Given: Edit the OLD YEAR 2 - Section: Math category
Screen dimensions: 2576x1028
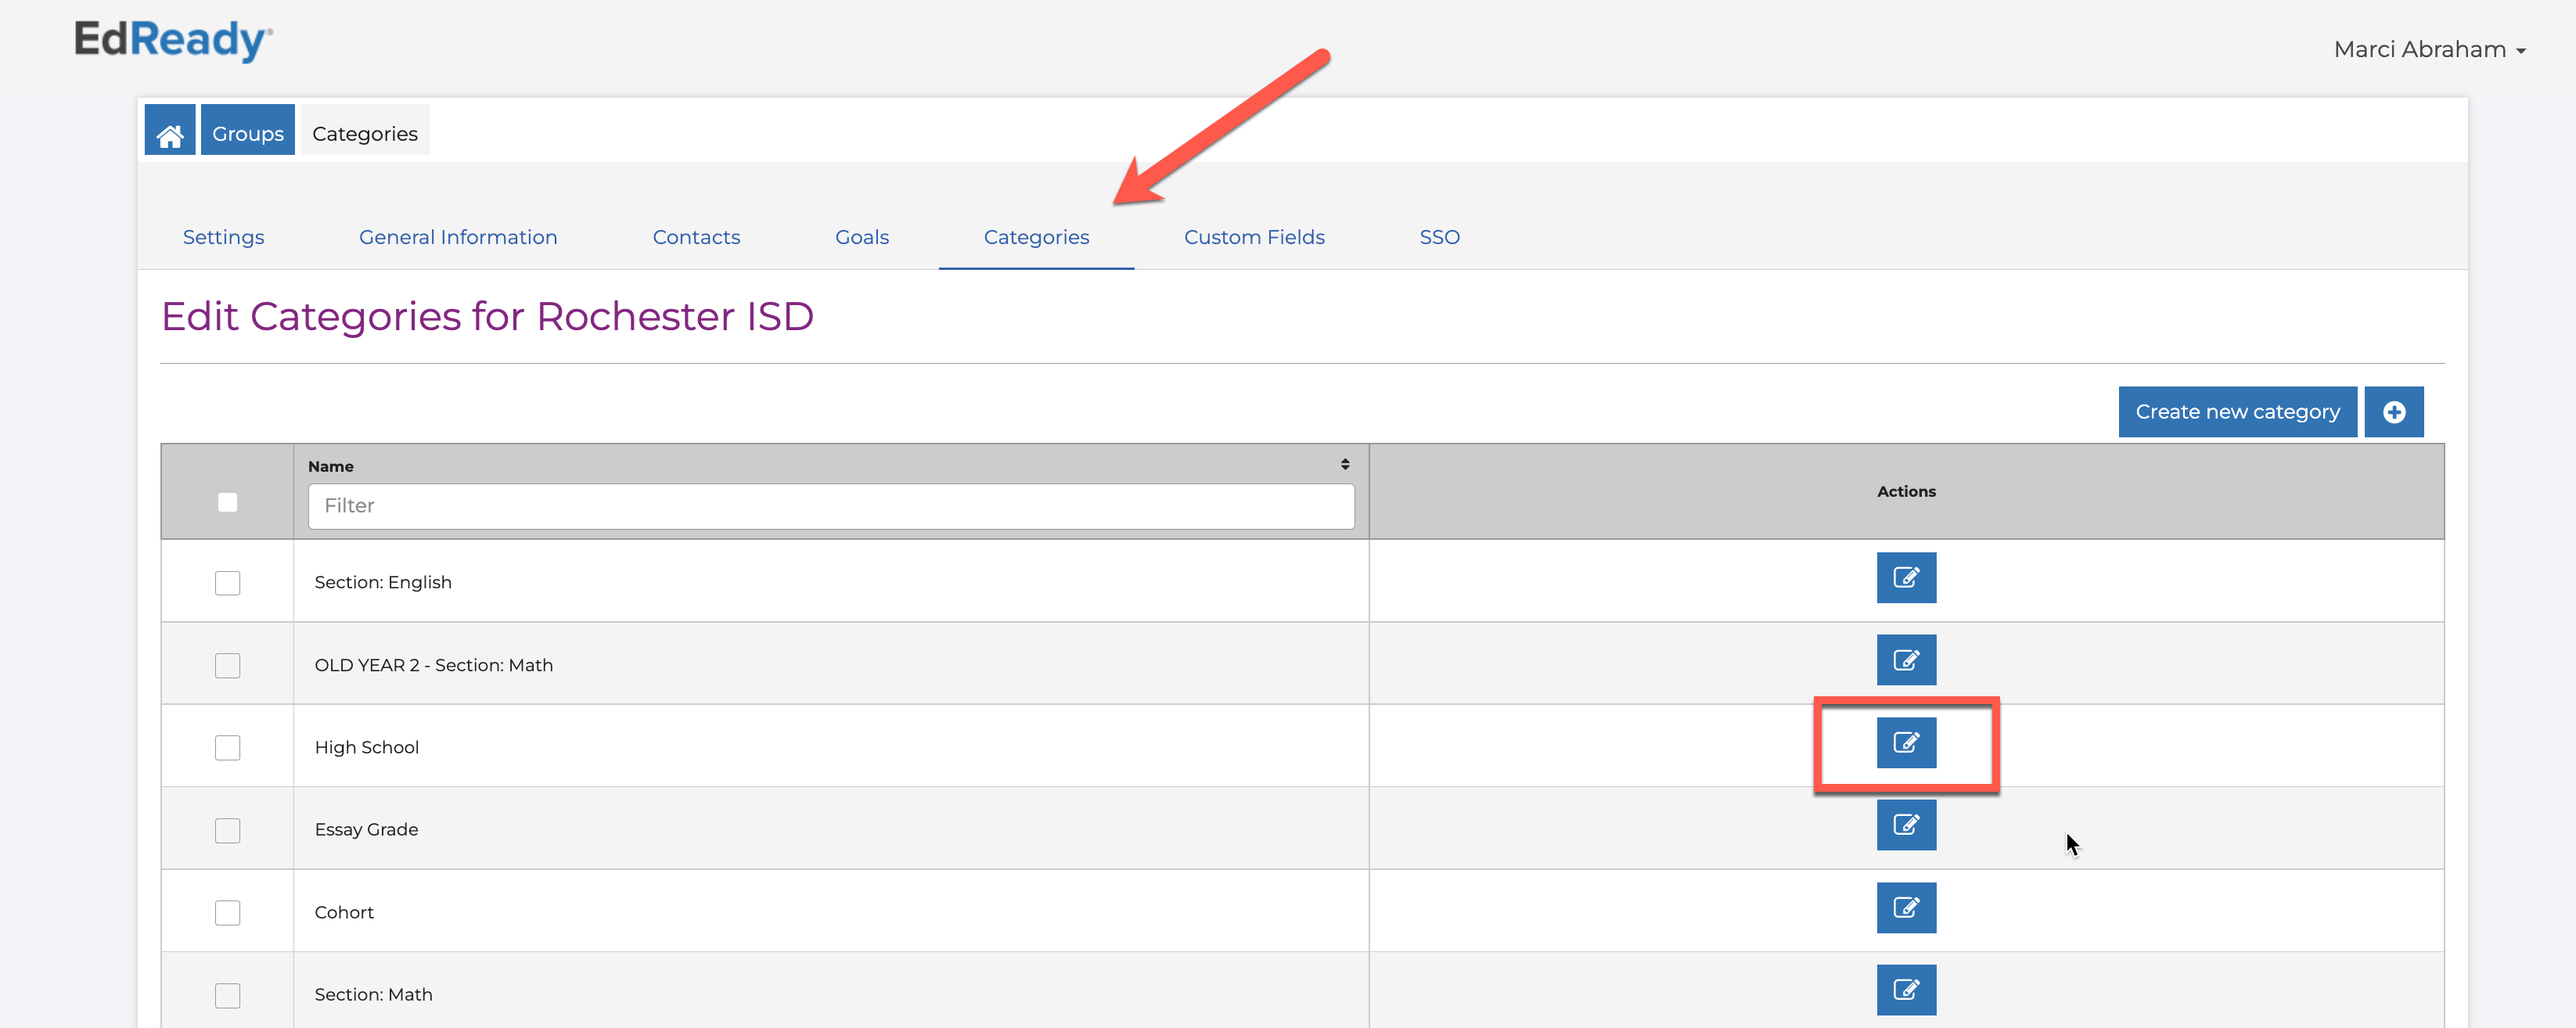Looking at the screenshot, I should click(x=1906, y=660).
